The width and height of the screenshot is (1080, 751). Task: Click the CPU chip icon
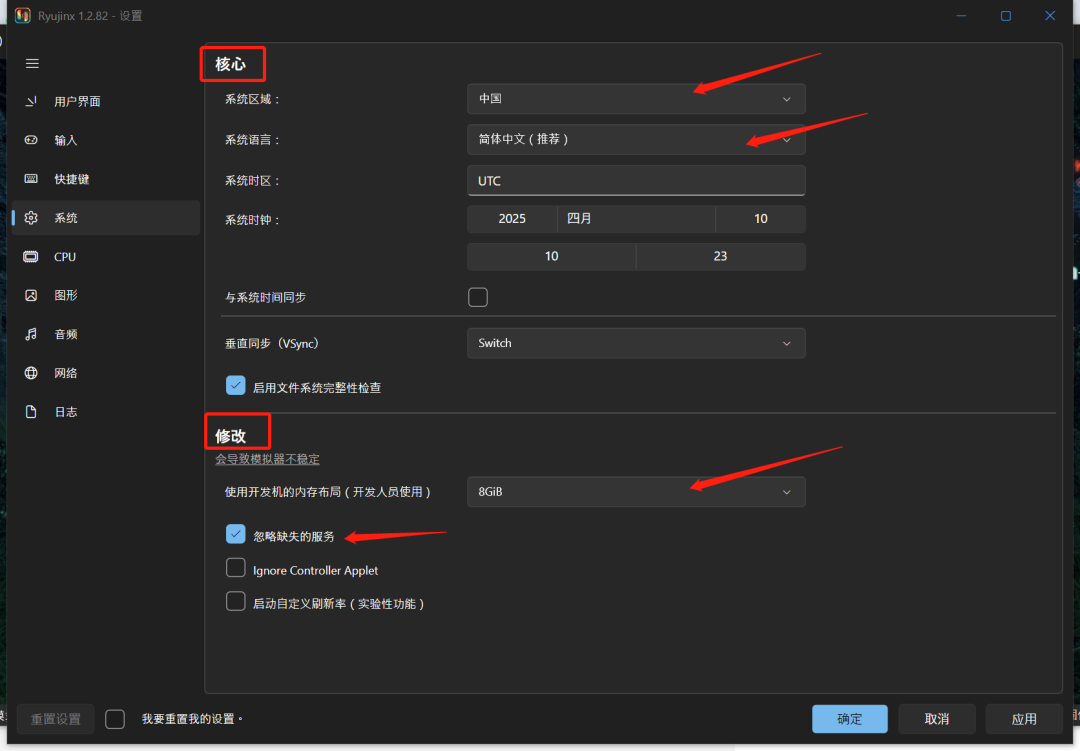32,257
